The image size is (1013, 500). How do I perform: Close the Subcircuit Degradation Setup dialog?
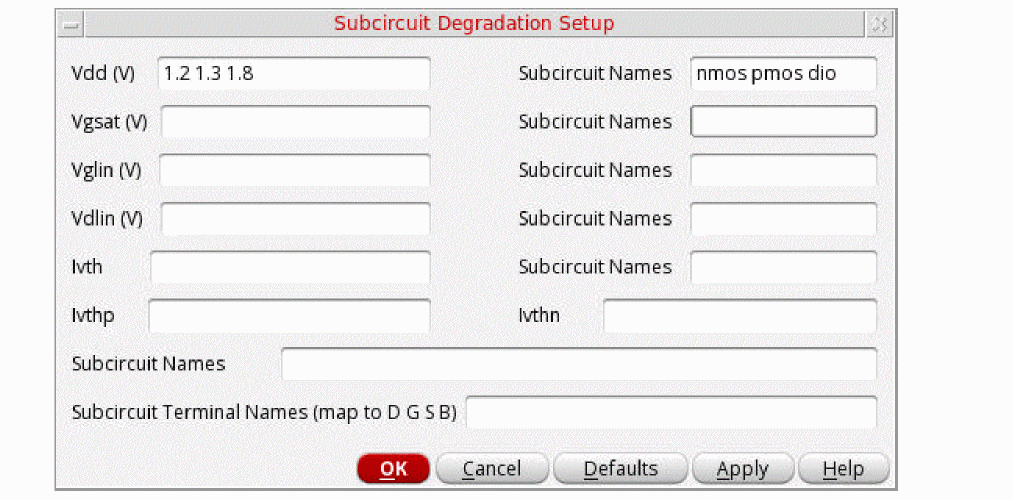coord(879,23)
